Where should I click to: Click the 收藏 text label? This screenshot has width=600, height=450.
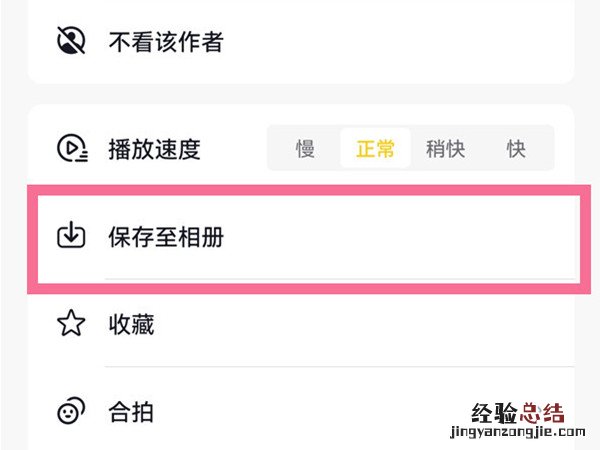coord(131,324)
